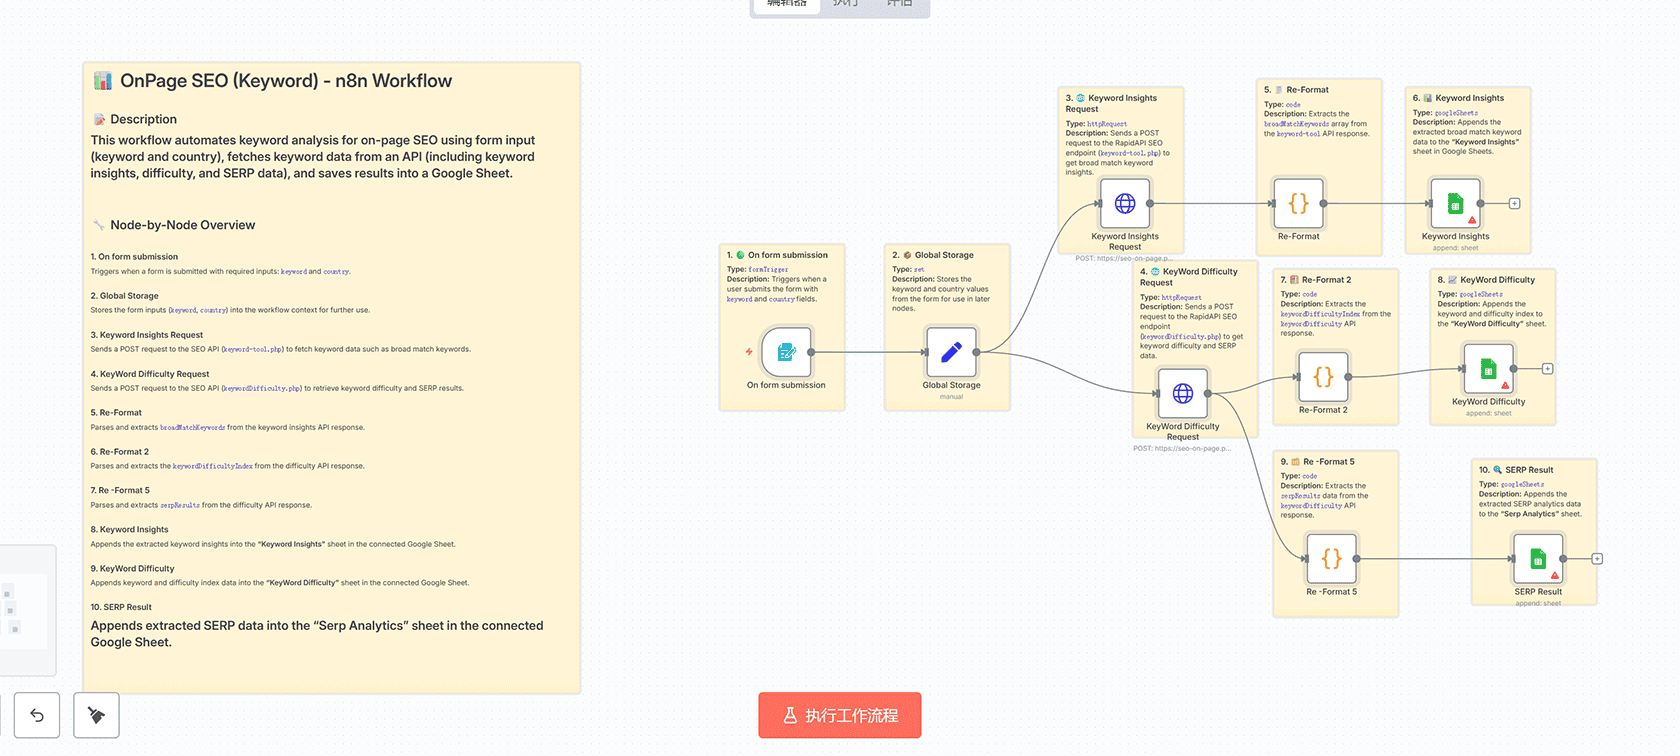The image size is (1680, 756).
Task: Open the 评估 tab
Action: (899, 4)
